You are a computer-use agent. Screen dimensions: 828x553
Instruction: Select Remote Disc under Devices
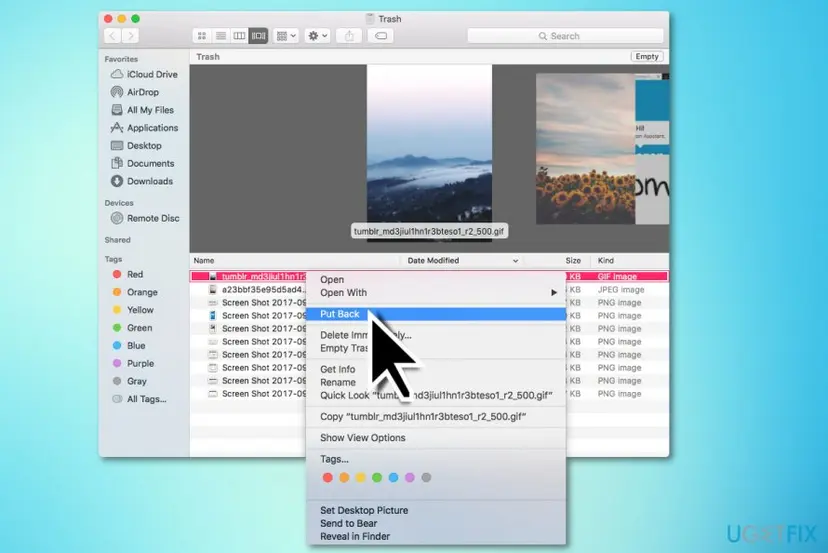tap(145, 218)
